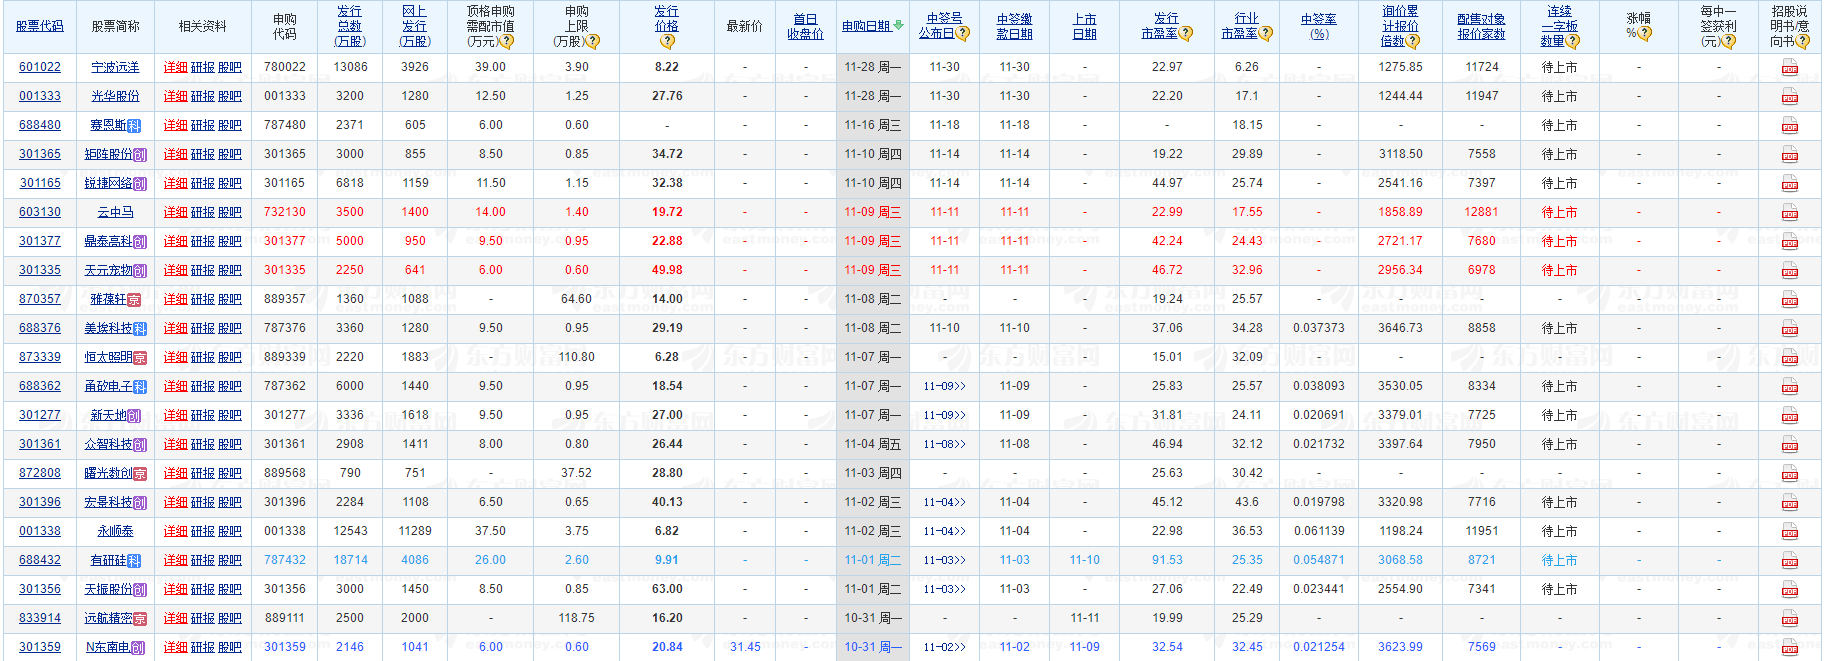Open the 11-03>> lottery number link for 有研硅
This screenshot has width=1826, height=661.
[944, 560]
